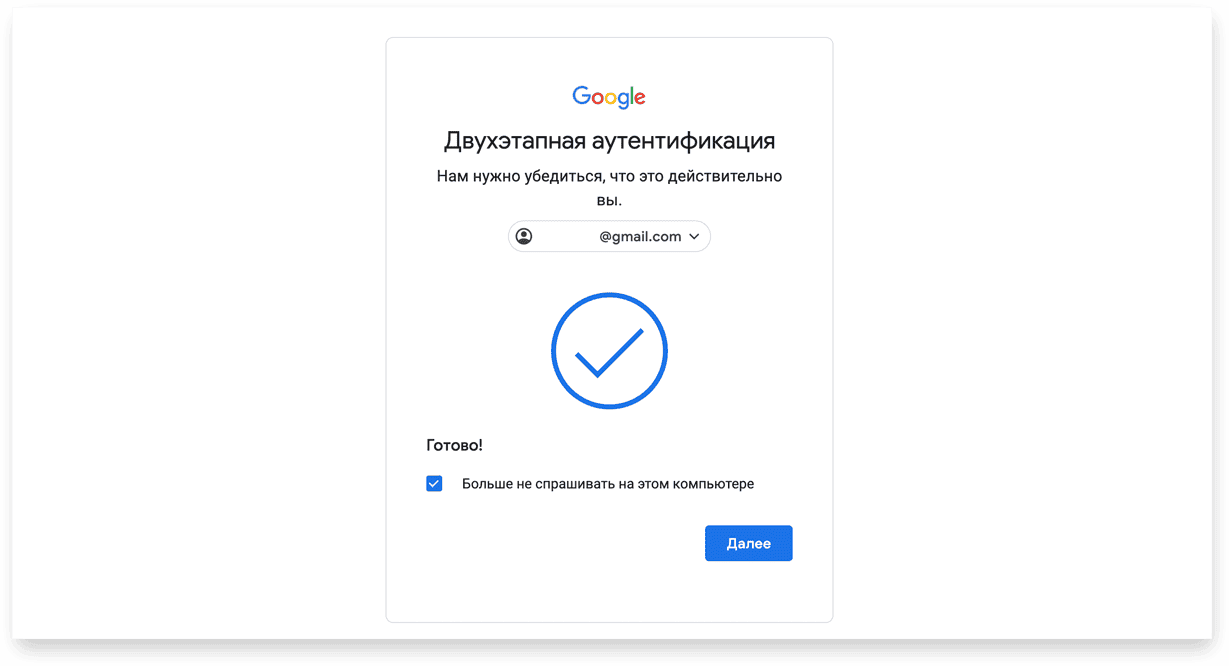
Task: Click the account avatar icon
Action: pos(524,237)
